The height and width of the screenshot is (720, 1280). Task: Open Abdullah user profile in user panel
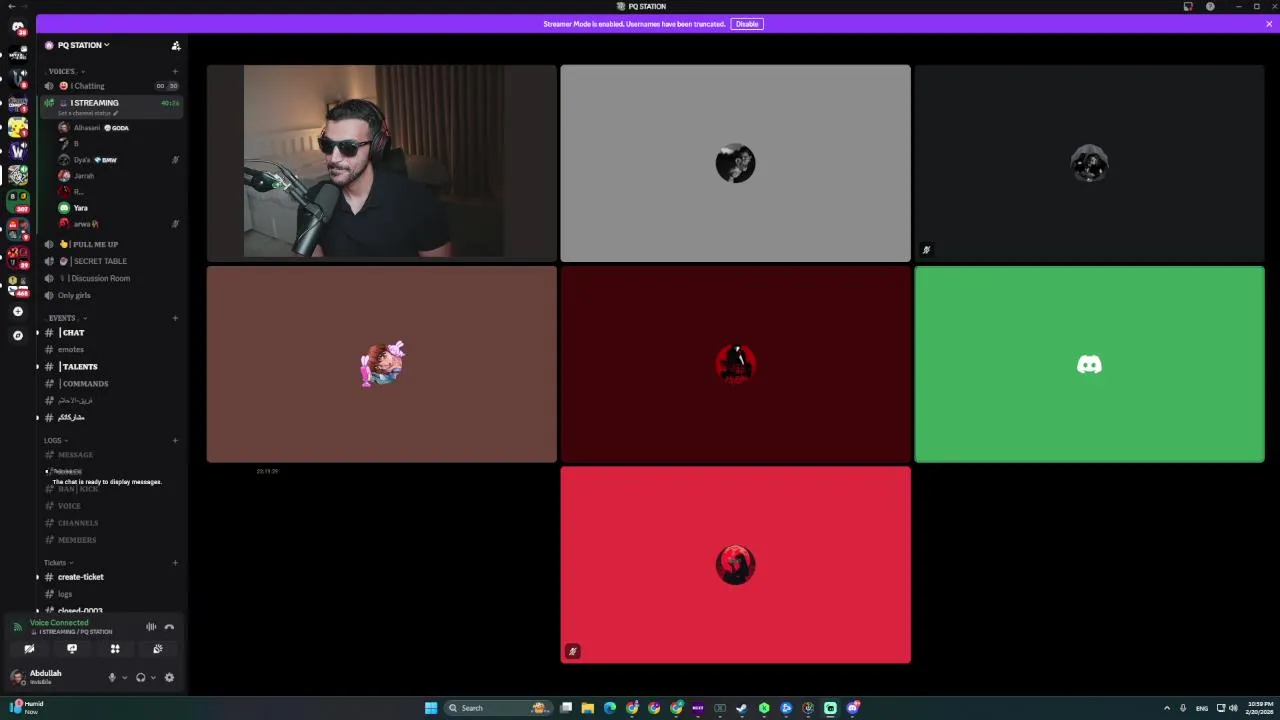tap(54, 677)
